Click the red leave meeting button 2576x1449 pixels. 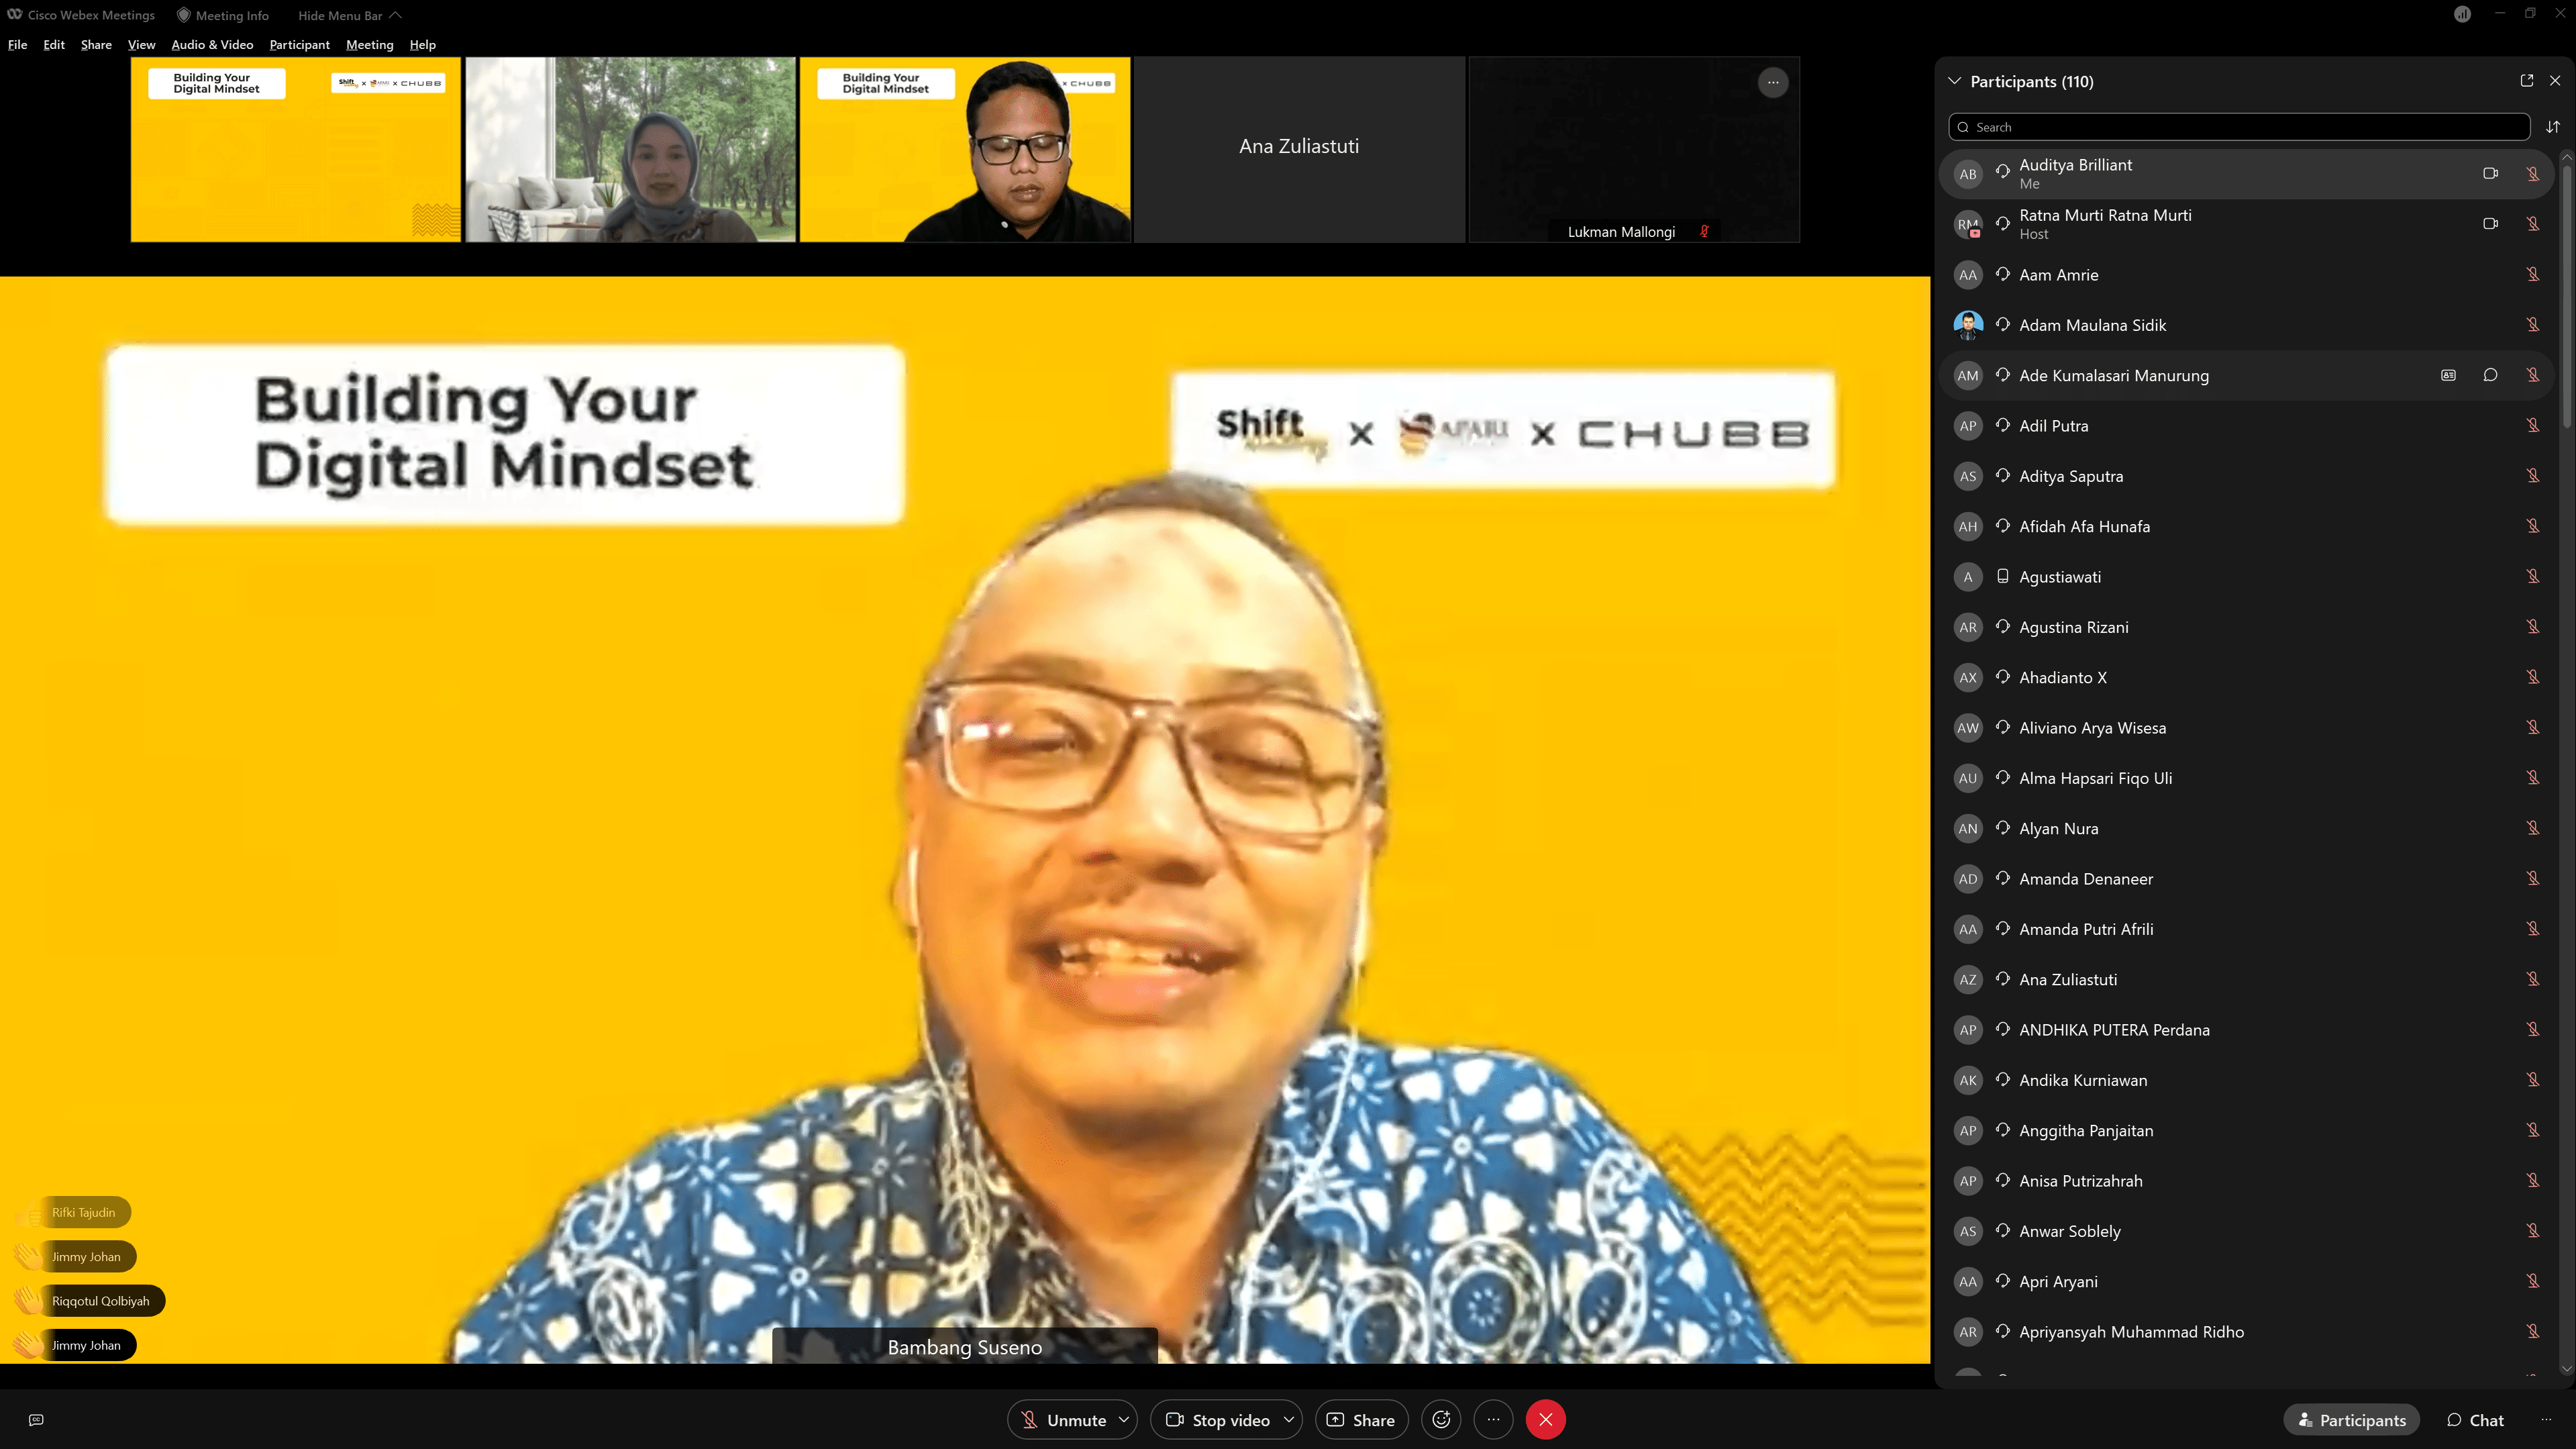pyautogui.click(x=1545, y=1420)
